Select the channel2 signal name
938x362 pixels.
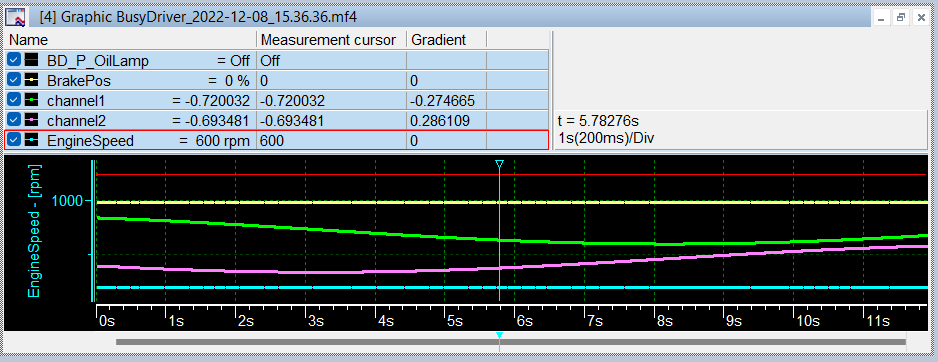click(x=76, y=121)
